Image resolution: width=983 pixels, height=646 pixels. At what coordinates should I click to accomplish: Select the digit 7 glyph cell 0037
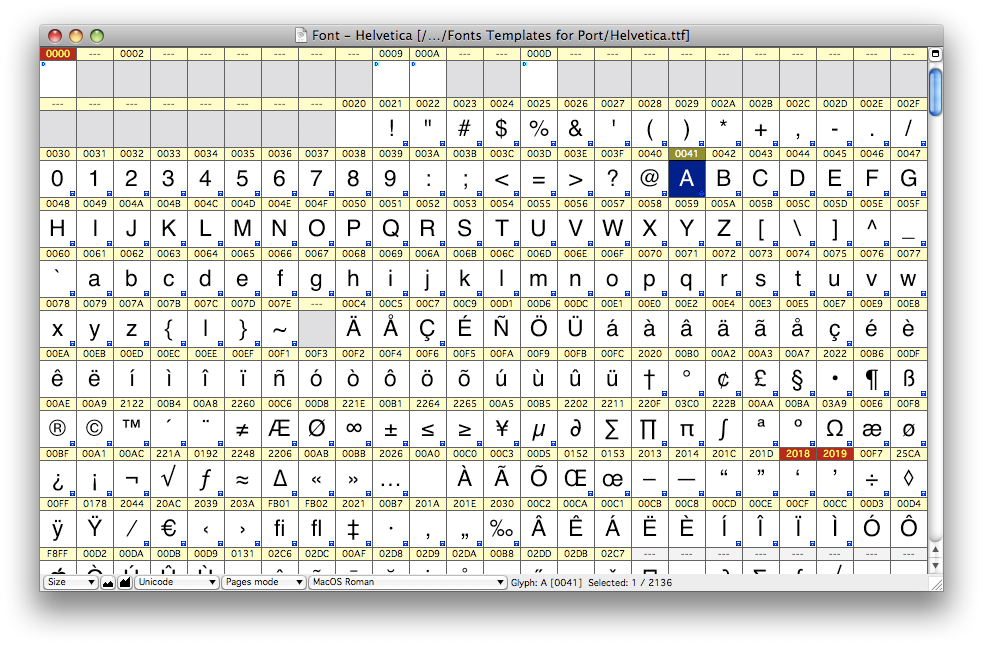pyautogui.click(x=317, y=179)
